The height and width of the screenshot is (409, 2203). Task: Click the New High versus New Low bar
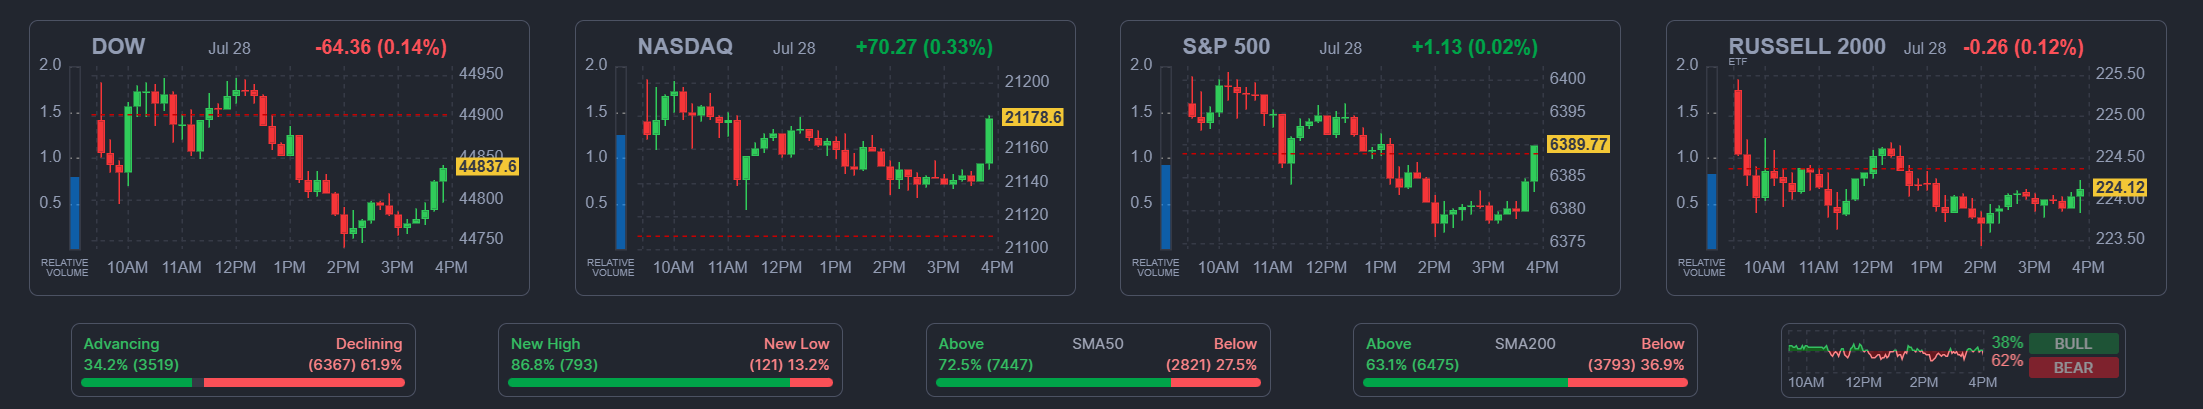pos(670,382)
